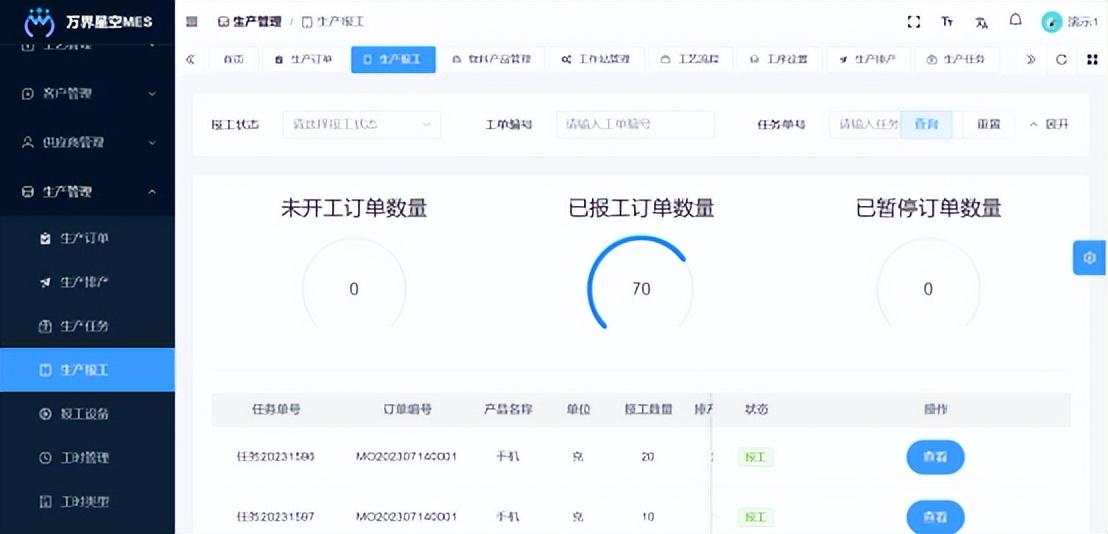Select 生产报工 in the sidebar

point(87,369)
